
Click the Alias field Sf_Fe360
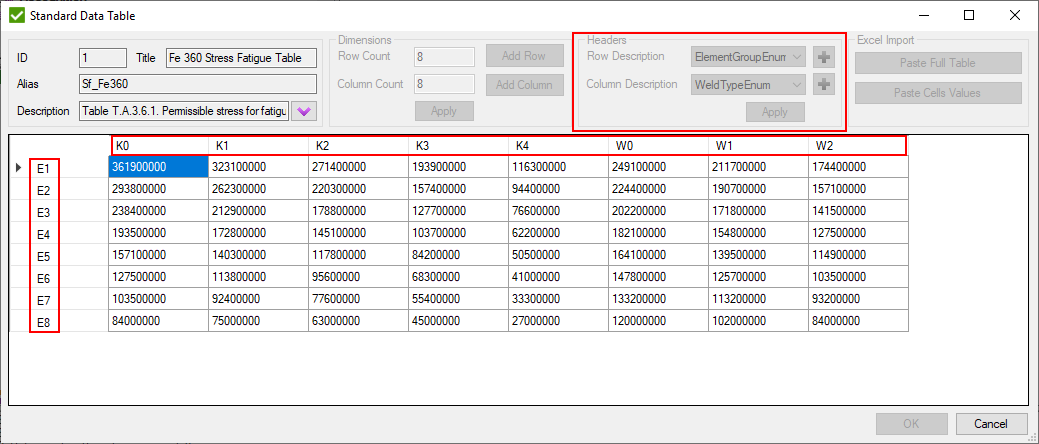197,84
